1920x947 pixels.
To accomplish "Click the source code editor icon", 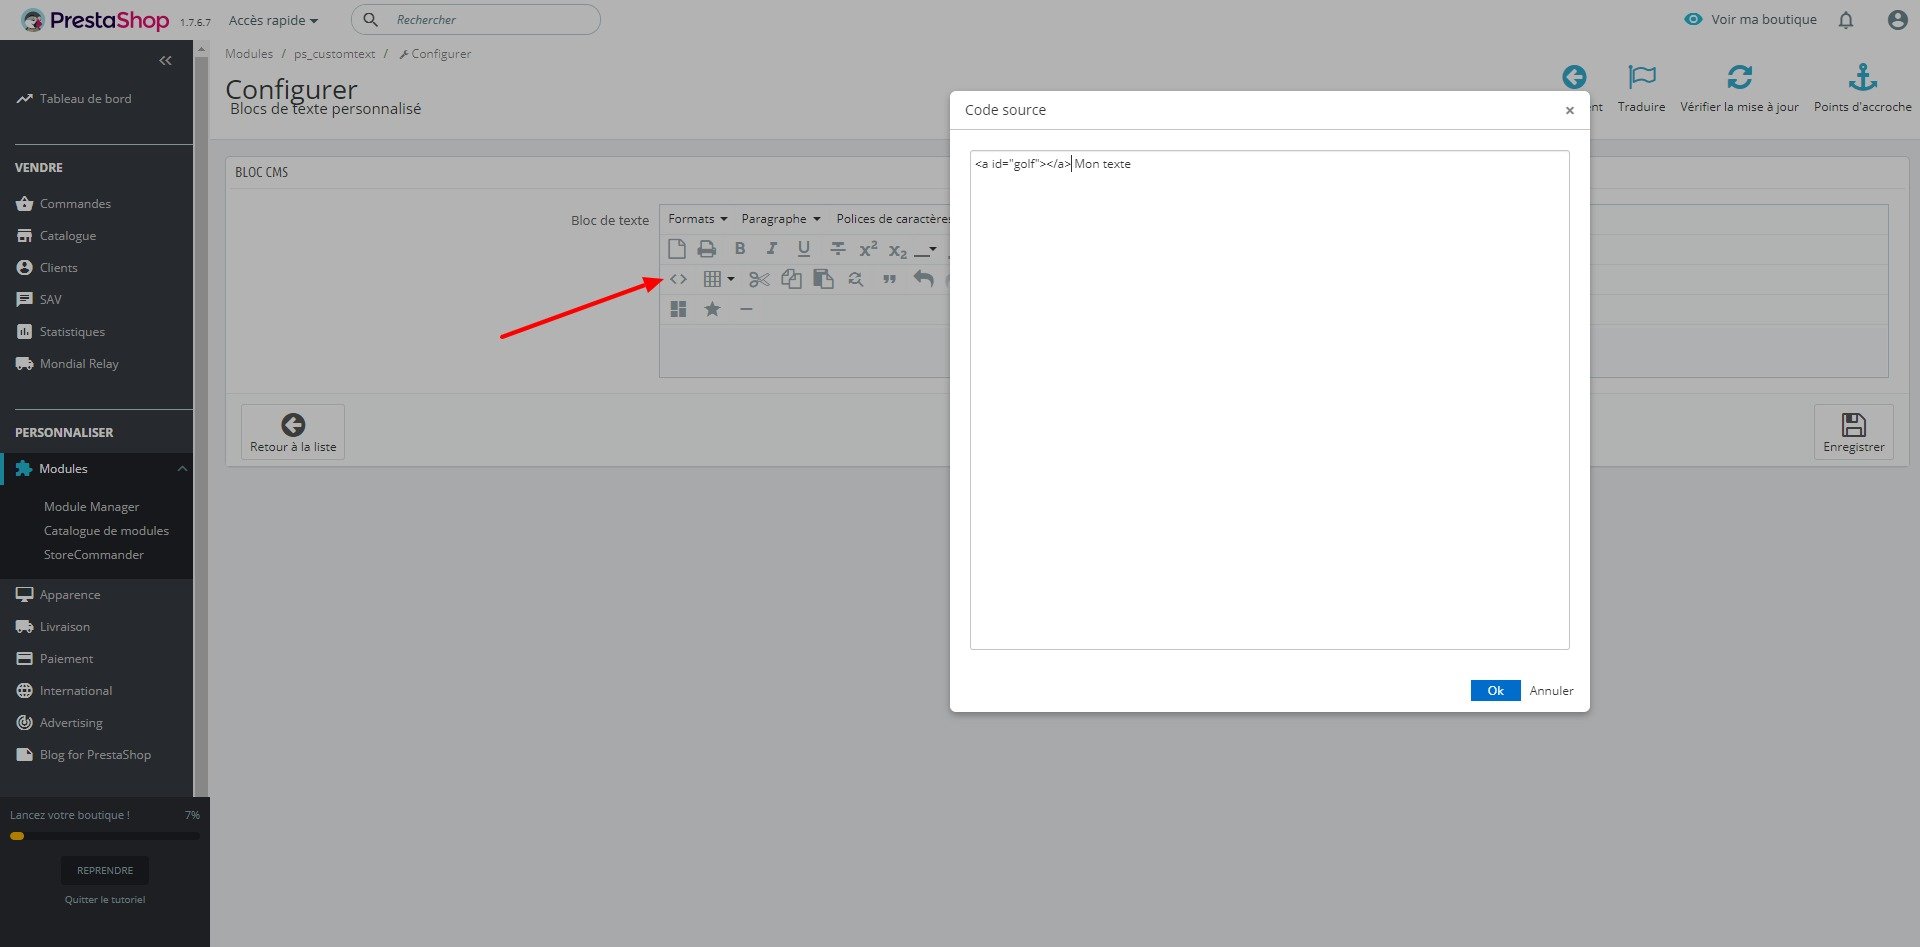I will (678, 279).
